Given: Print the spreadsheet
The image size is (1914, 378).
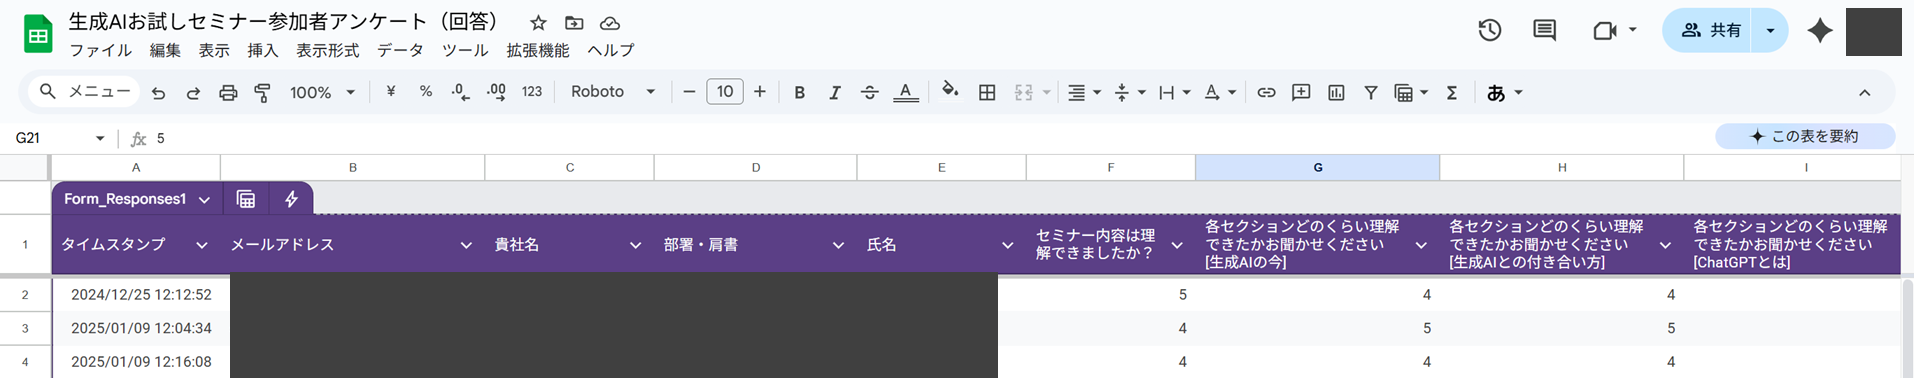Looking at the screenshot, I should click(x=228, y=92).
